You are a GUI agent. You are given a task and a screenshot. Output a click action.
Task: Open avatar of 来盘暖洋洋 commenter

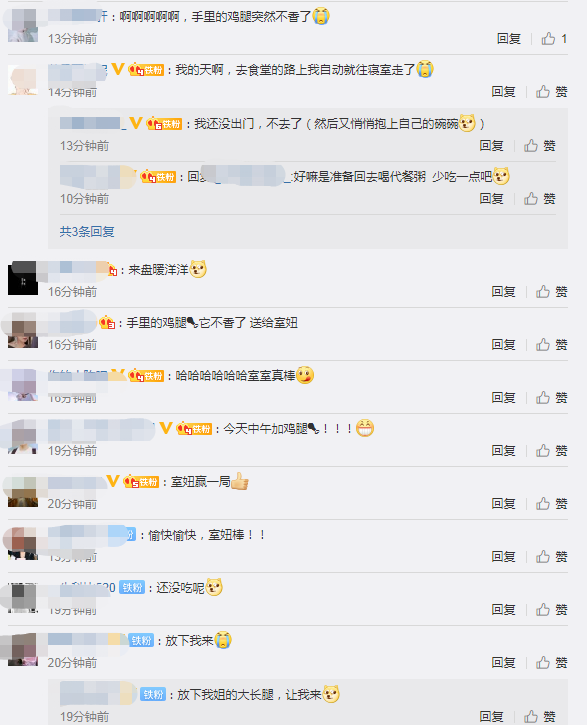[23, 280]
